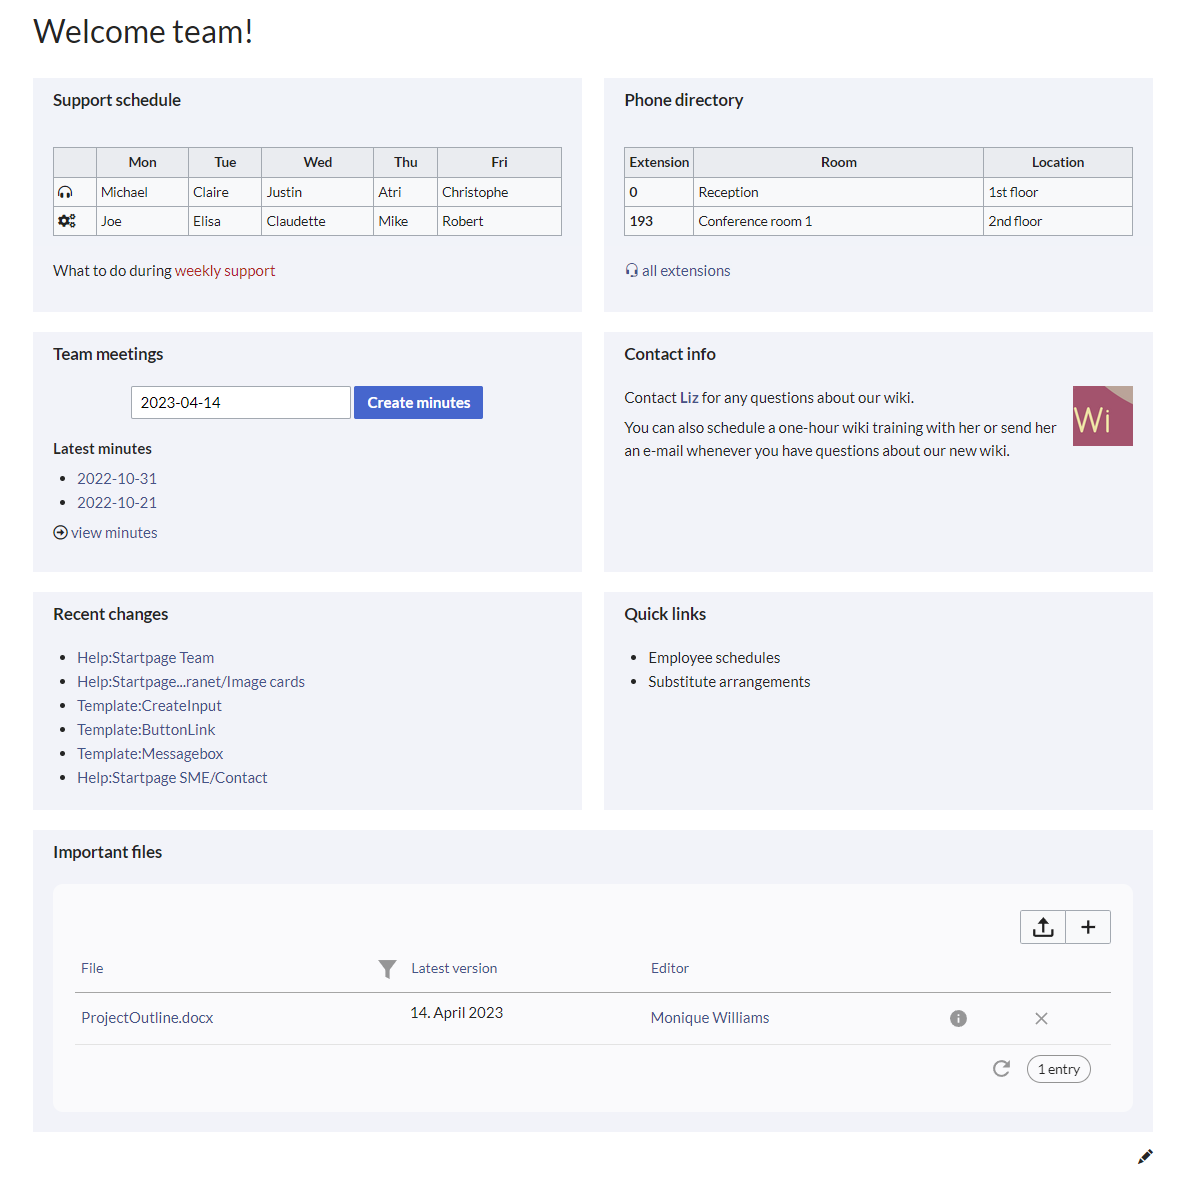Open info for ProjectOutline.docx
Viewport: 1189px width, 1182px height.
pos(958,1018)
